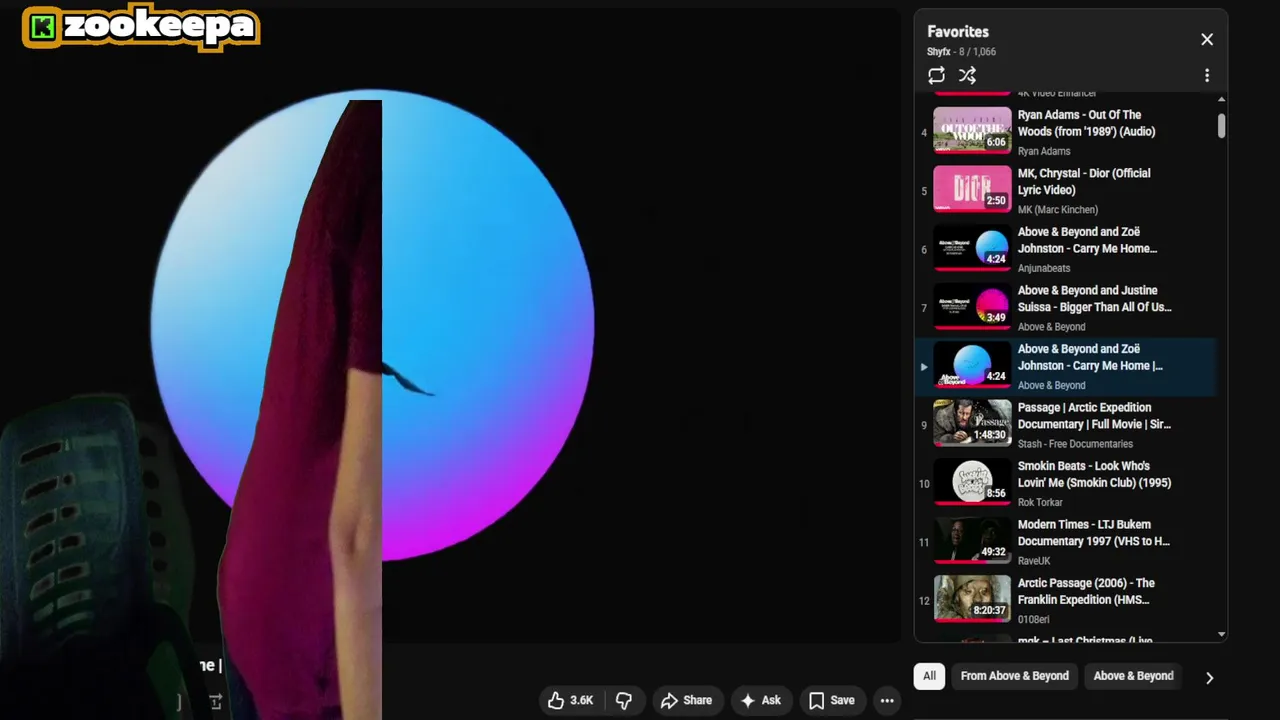Image resolution: width=1280 pixels, height=720 pixels.
Task: Dislike the video with thumbs down
Action: click(624, 700)
